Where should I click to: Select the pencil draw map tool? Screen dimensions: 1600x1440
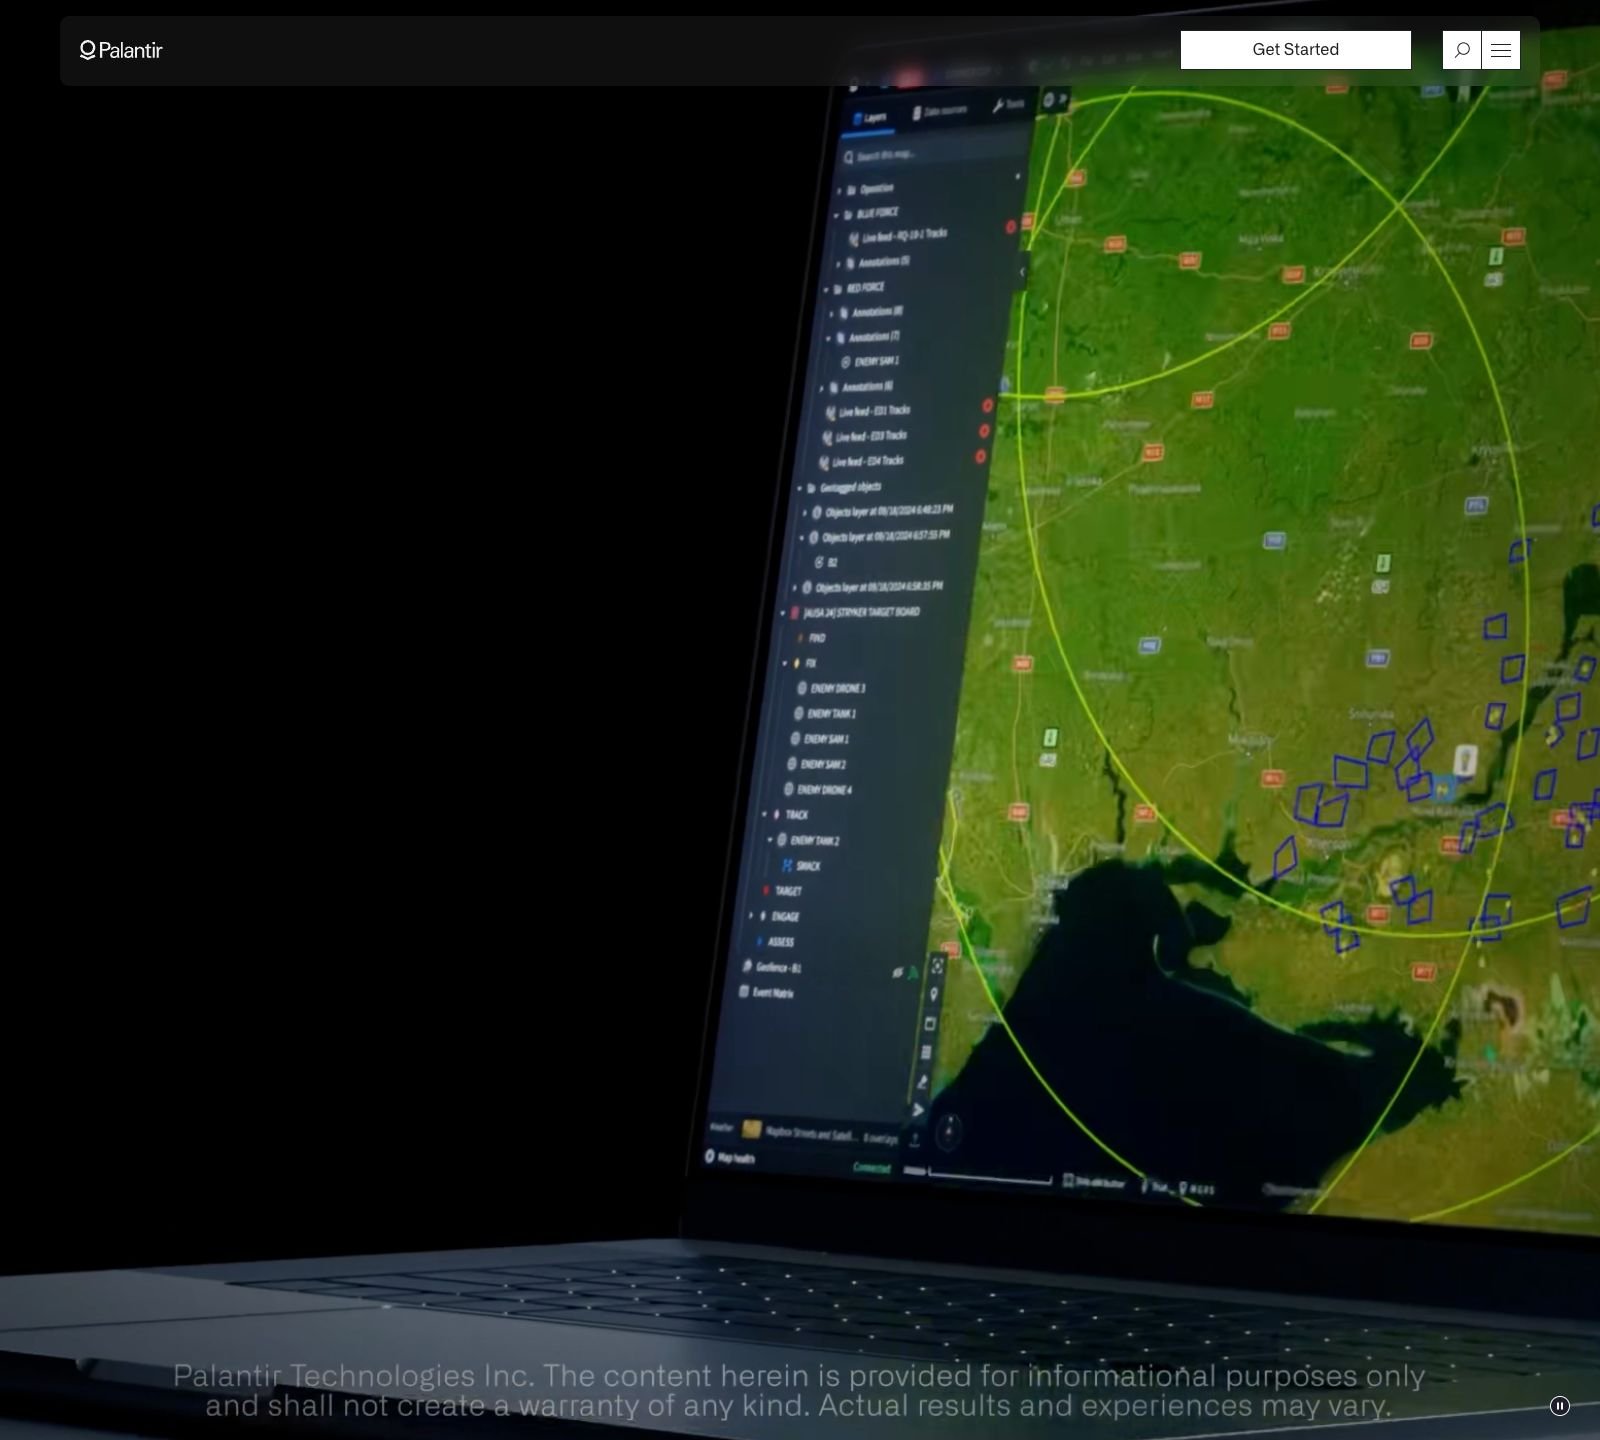tap(922, 1082)
